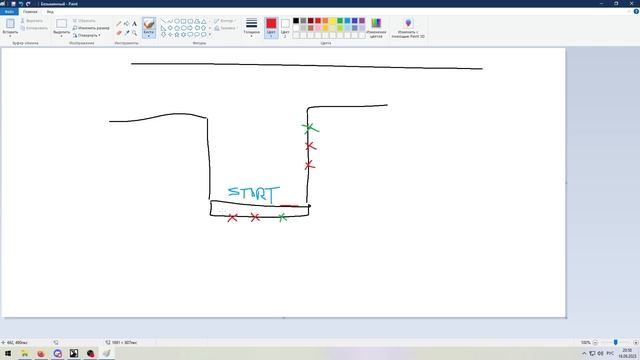Pick the yellow color swatch
This screenshot has width=640, height=360.
pos(333,21)
